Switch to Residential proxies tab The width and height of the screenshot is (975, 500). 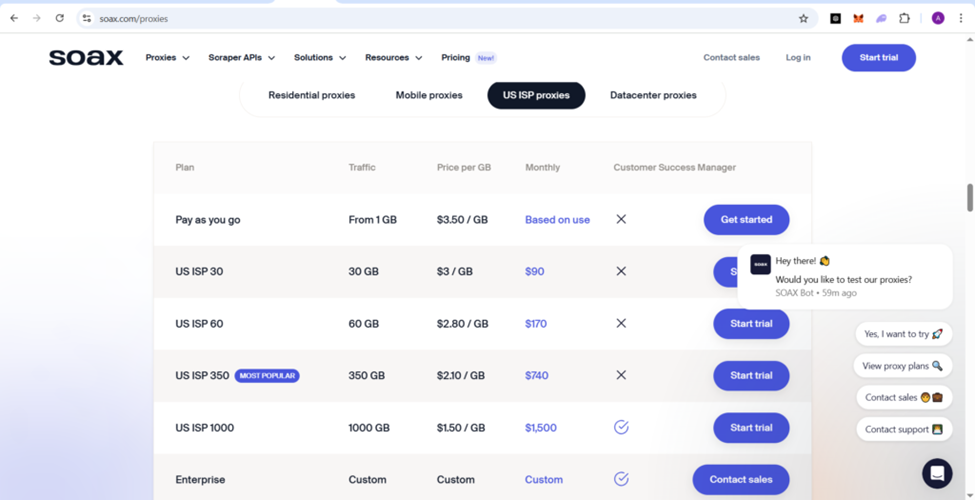point(311,95)
